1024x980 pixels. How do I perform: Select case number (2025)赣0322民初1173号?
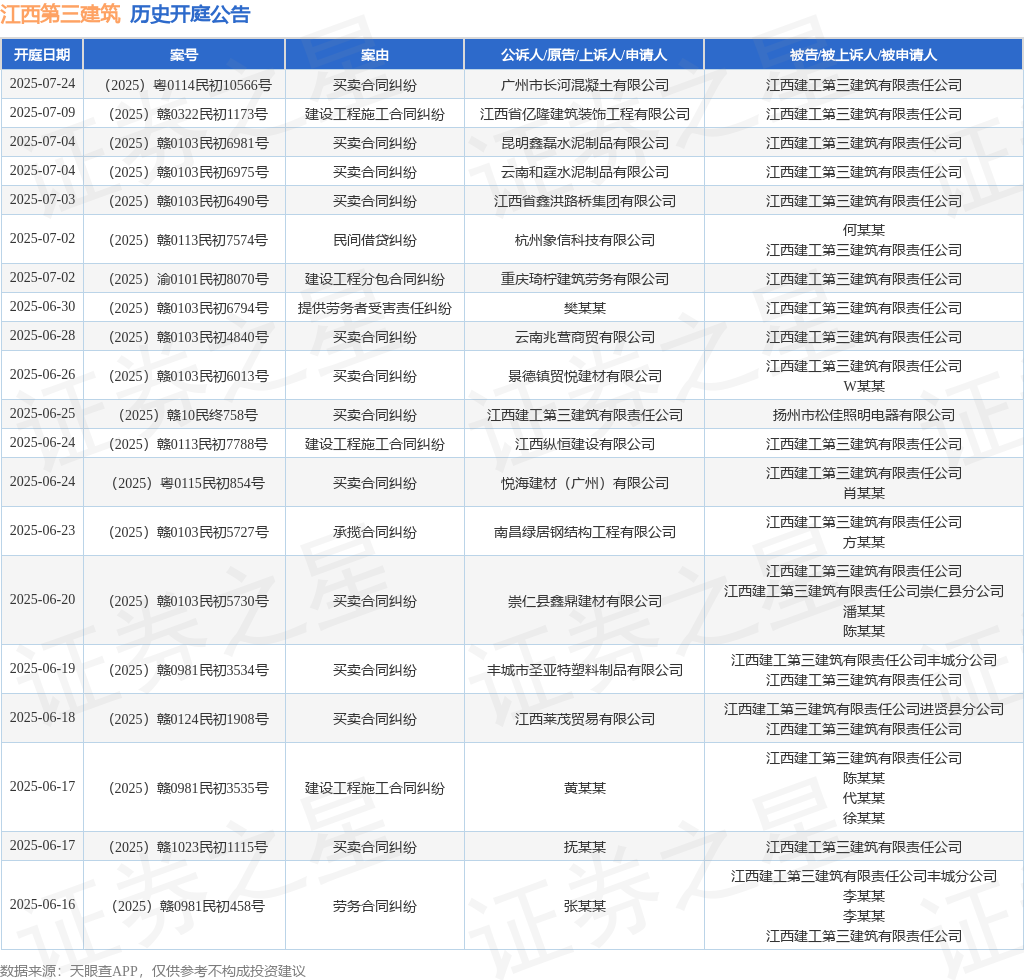(187, 114)
